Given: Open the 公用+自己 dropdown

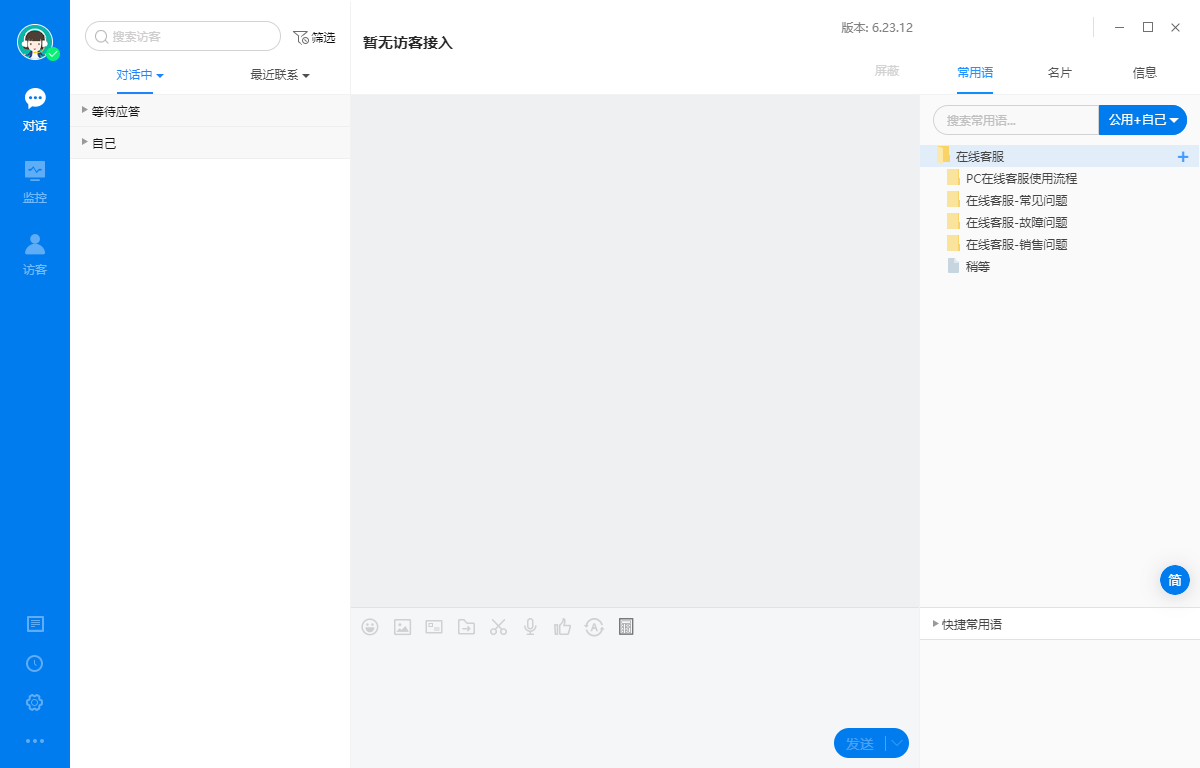Looking at the screenshot, I should tap(1142, 120).
